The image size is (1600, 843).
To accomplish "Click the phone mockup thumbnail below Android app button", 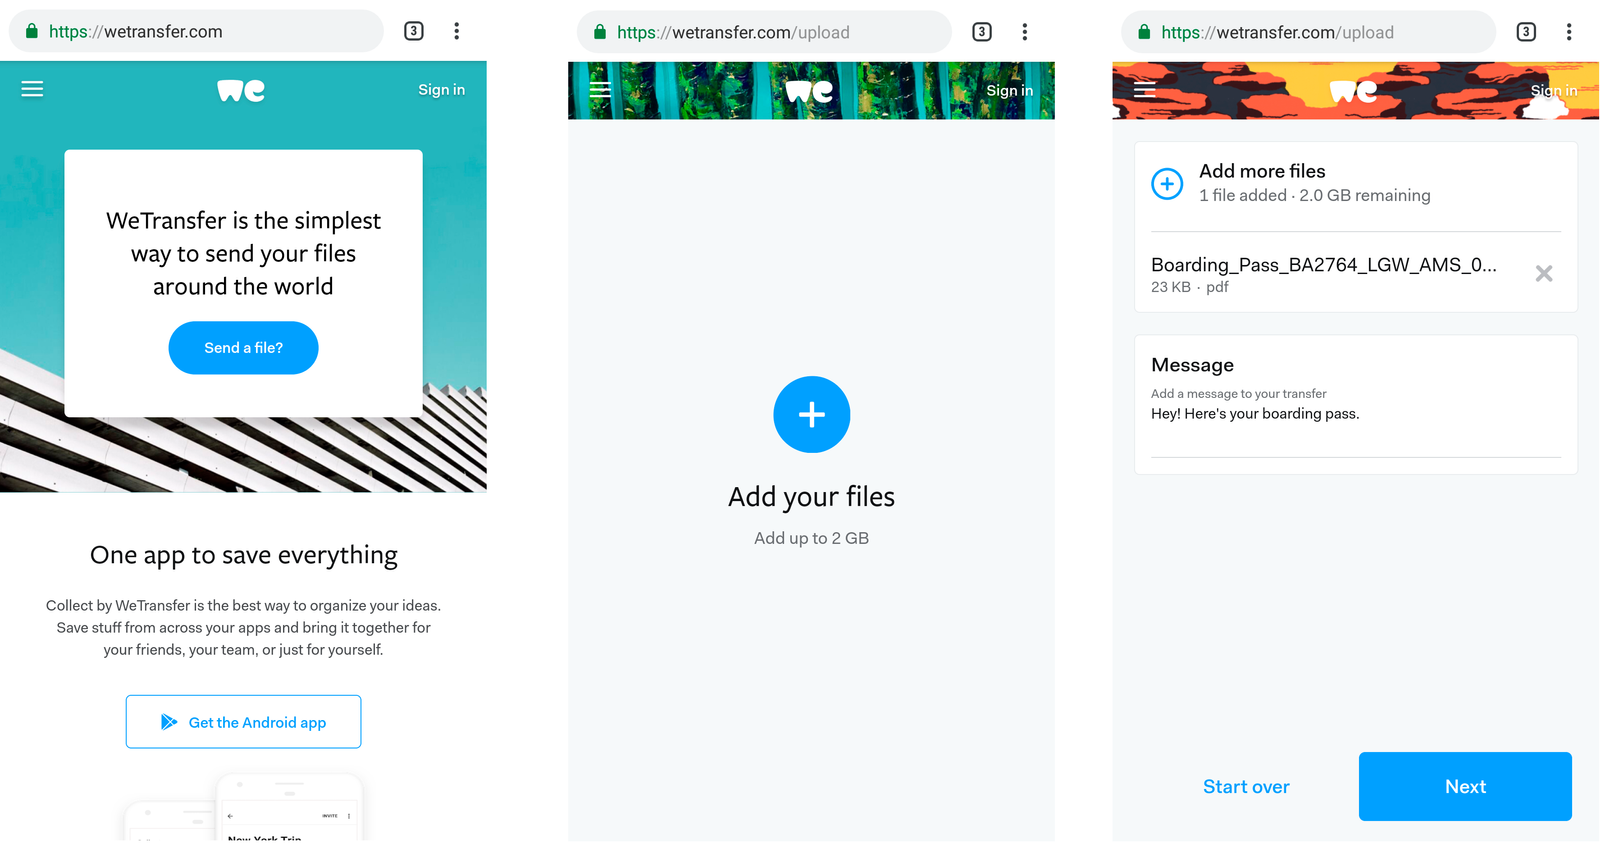I will click(x=245, y=808).
